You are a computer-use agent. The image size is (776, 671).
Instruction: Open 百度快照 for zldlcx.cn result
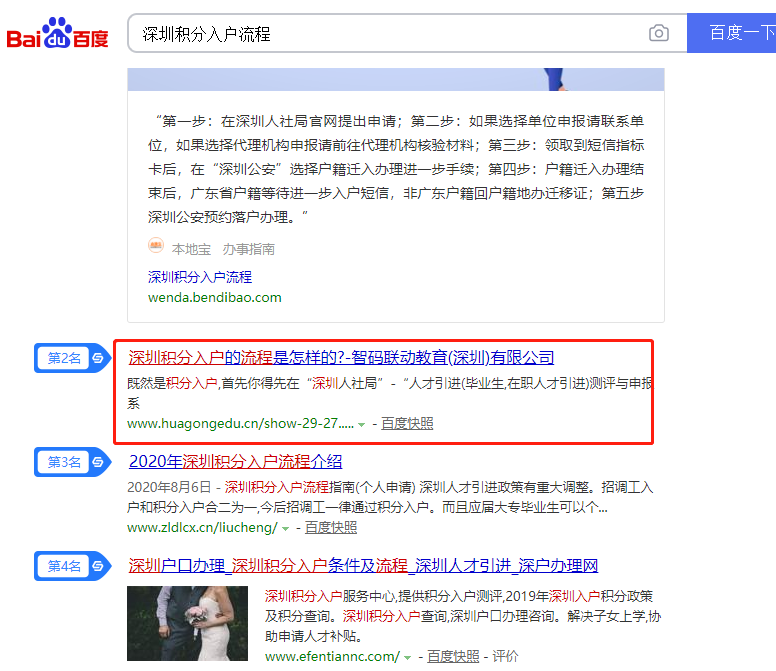pos(331,527)
